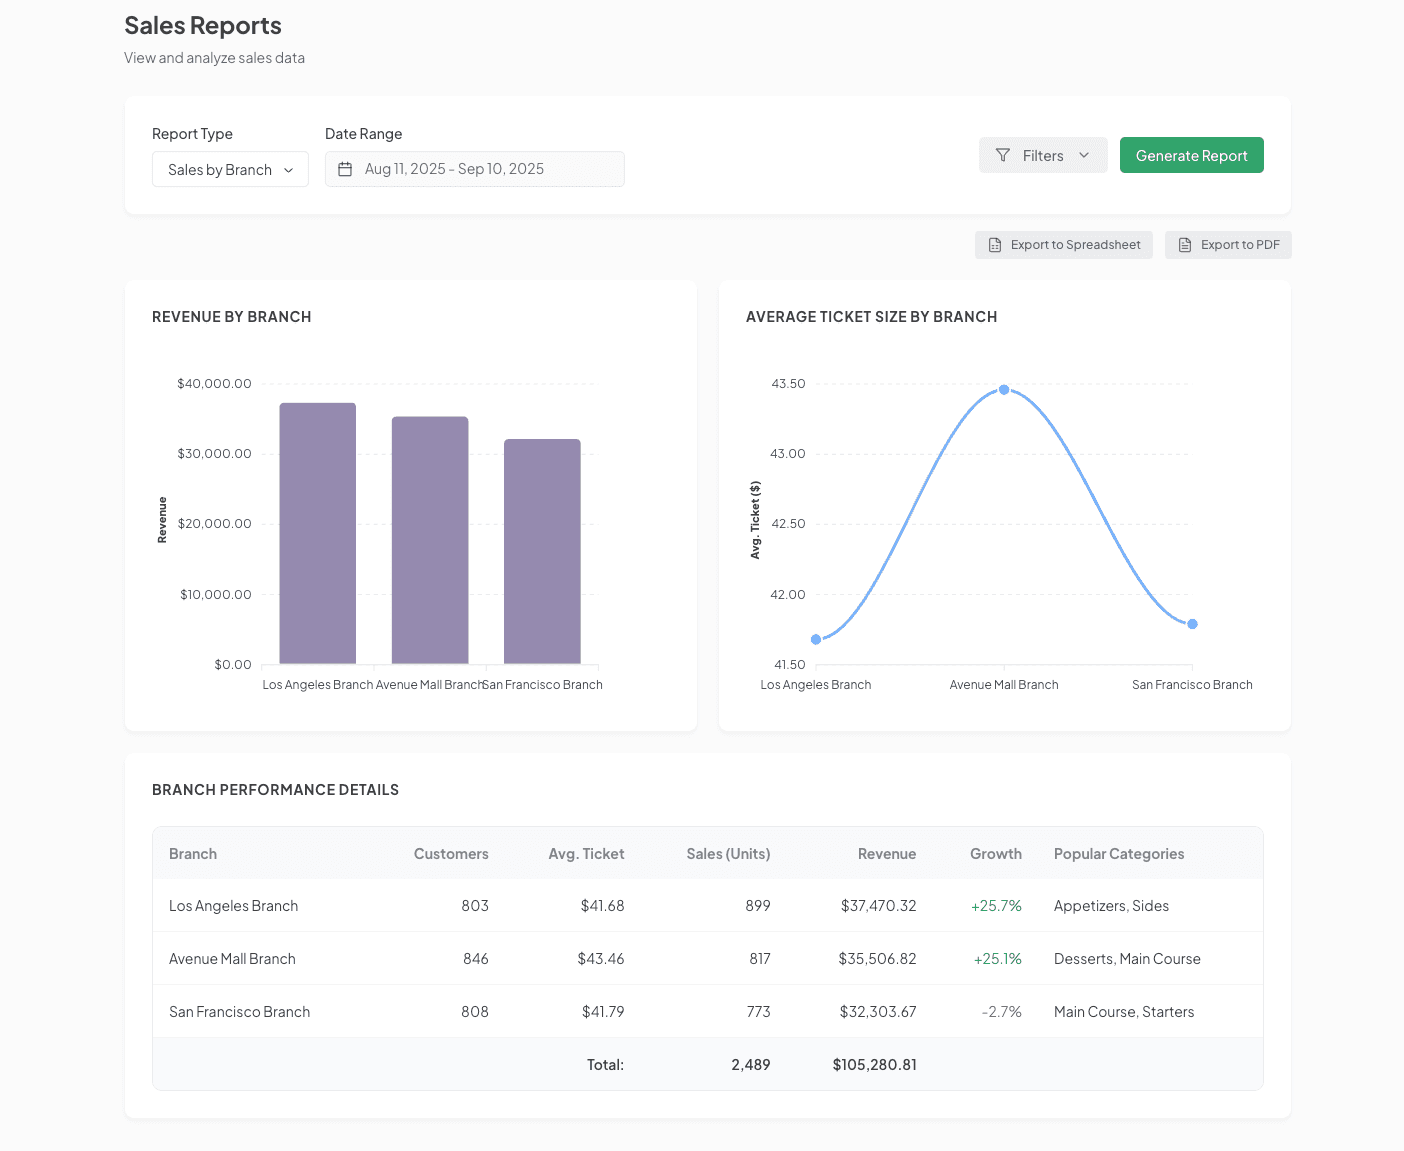Viewport: 1404px width, 1151px height.
Task: Click the funnel icon on Filters
Action: pos(1002,156)
